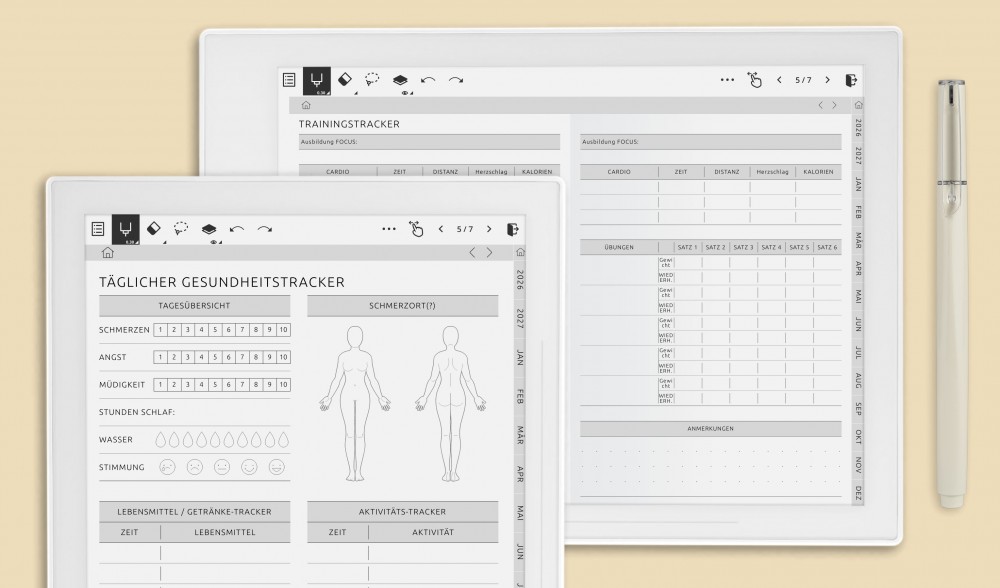Screen dimensions: 1000x588
Task: Select the first water drop in Wasser row
Action: 160,438
